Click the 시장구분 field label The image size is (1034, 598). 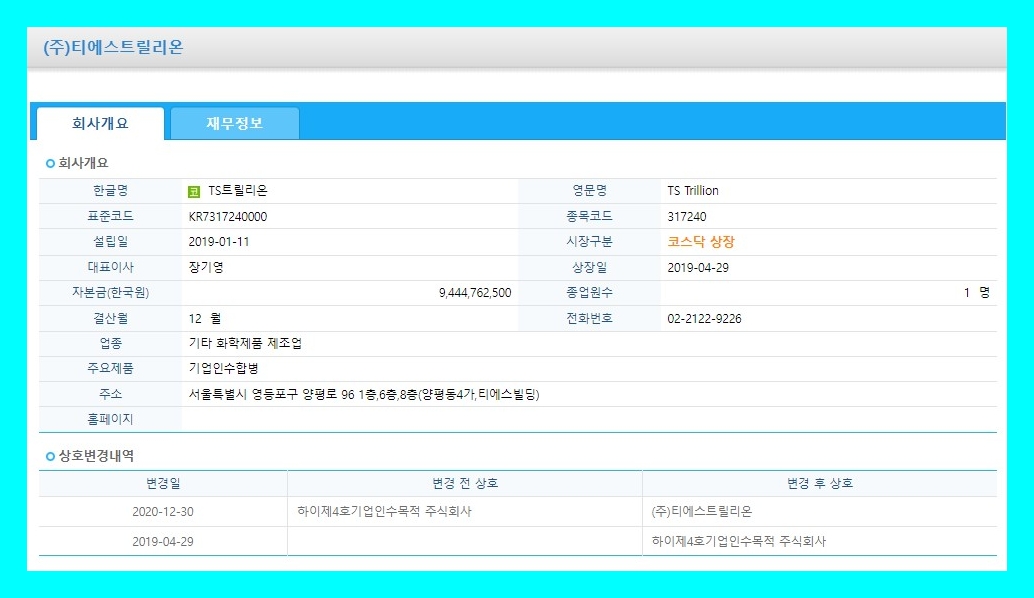pos(590,241)
